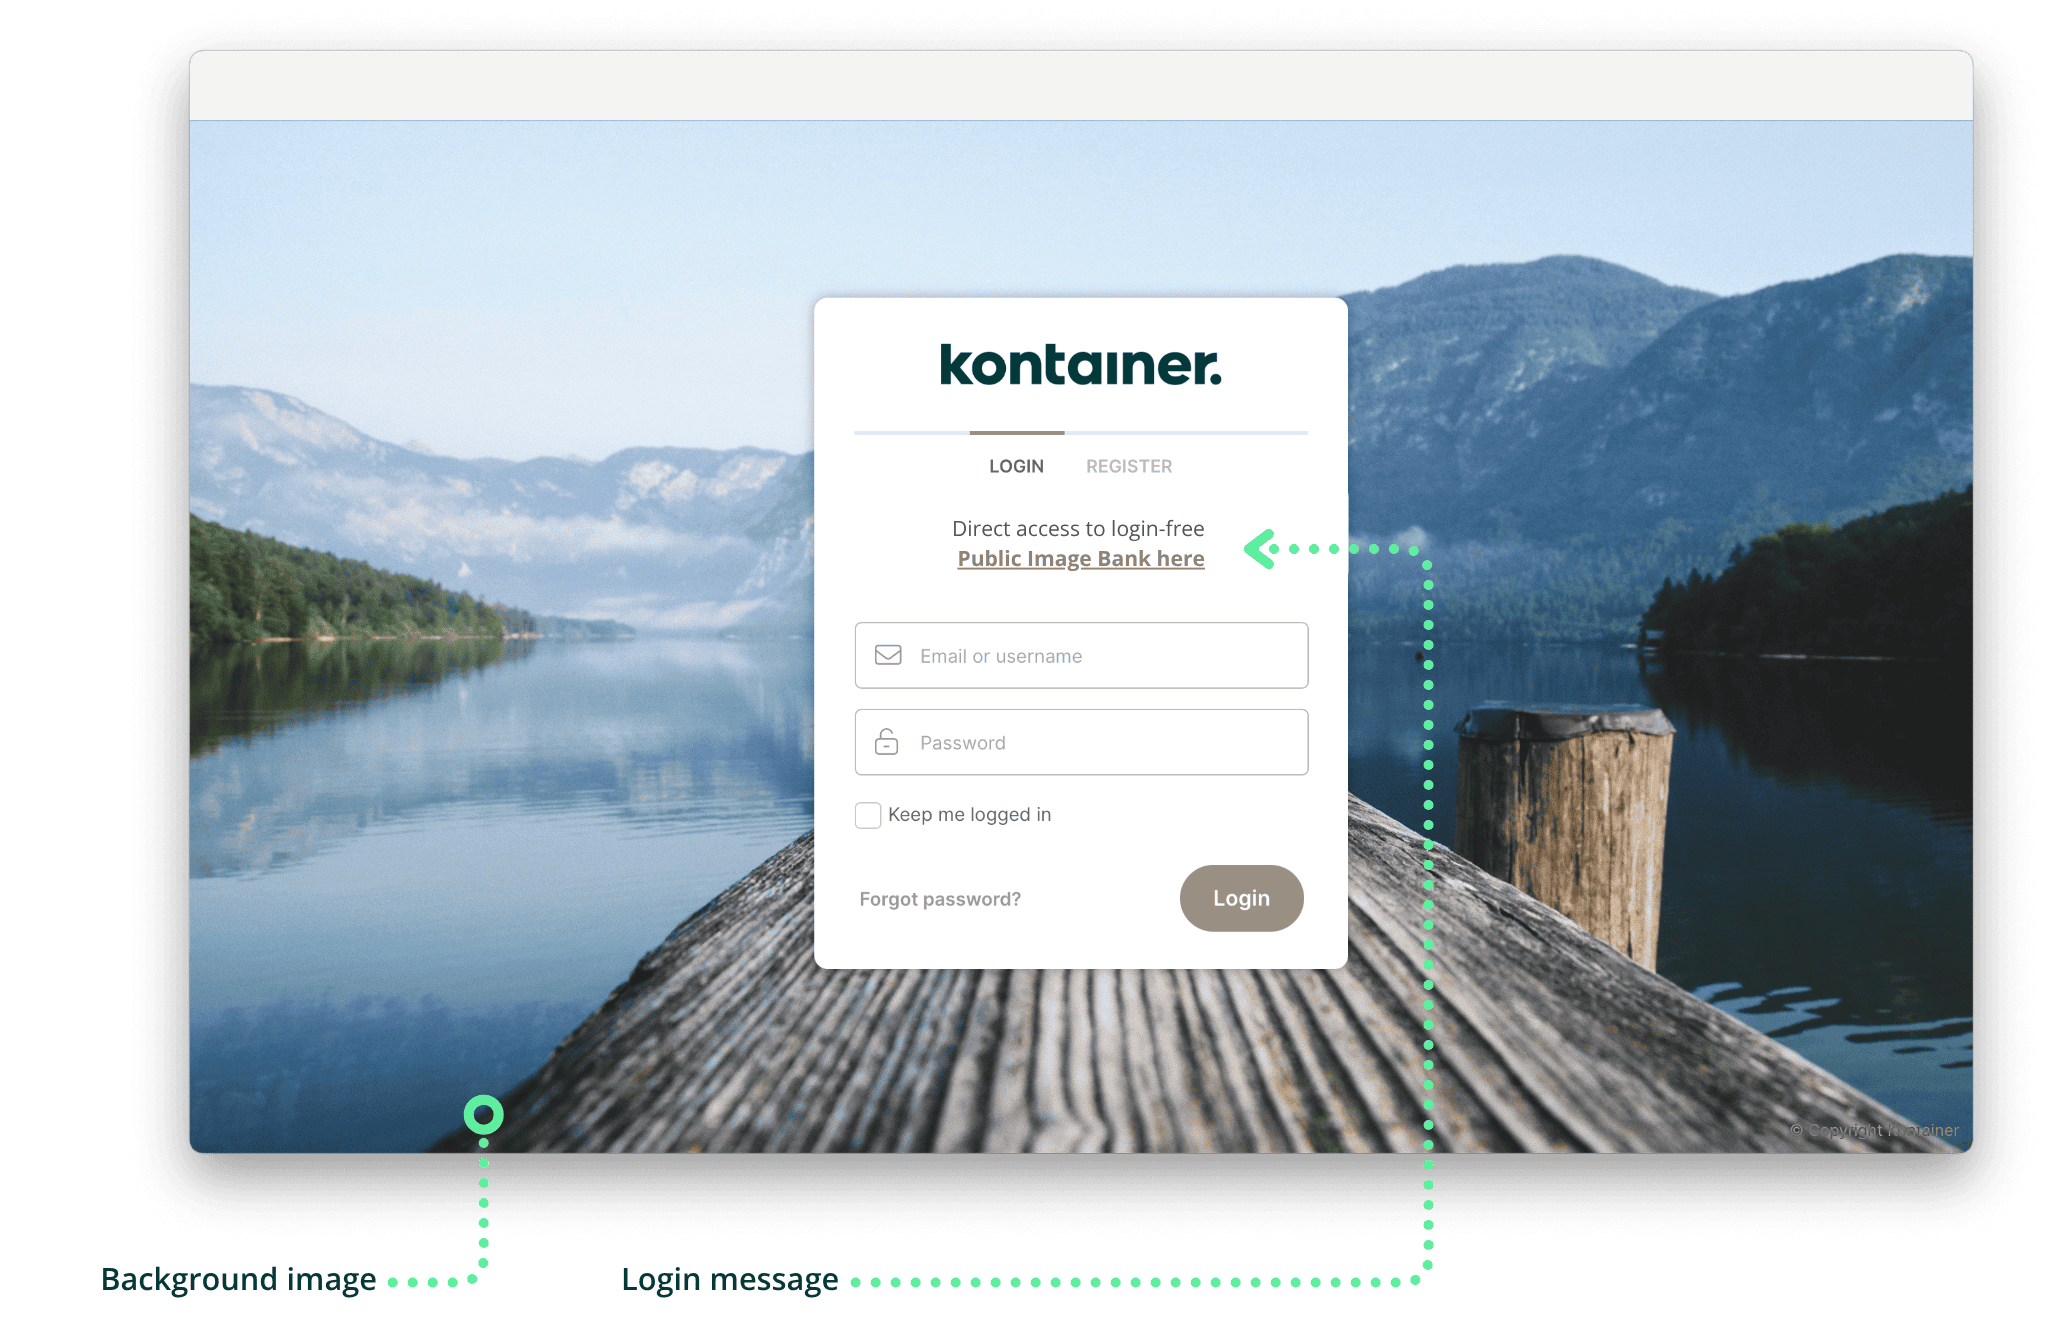The height and width of the screenshot is (1326, 2048).
Task: Enable the Keep me logged in checkbox
Action: (x=867, y=815)
